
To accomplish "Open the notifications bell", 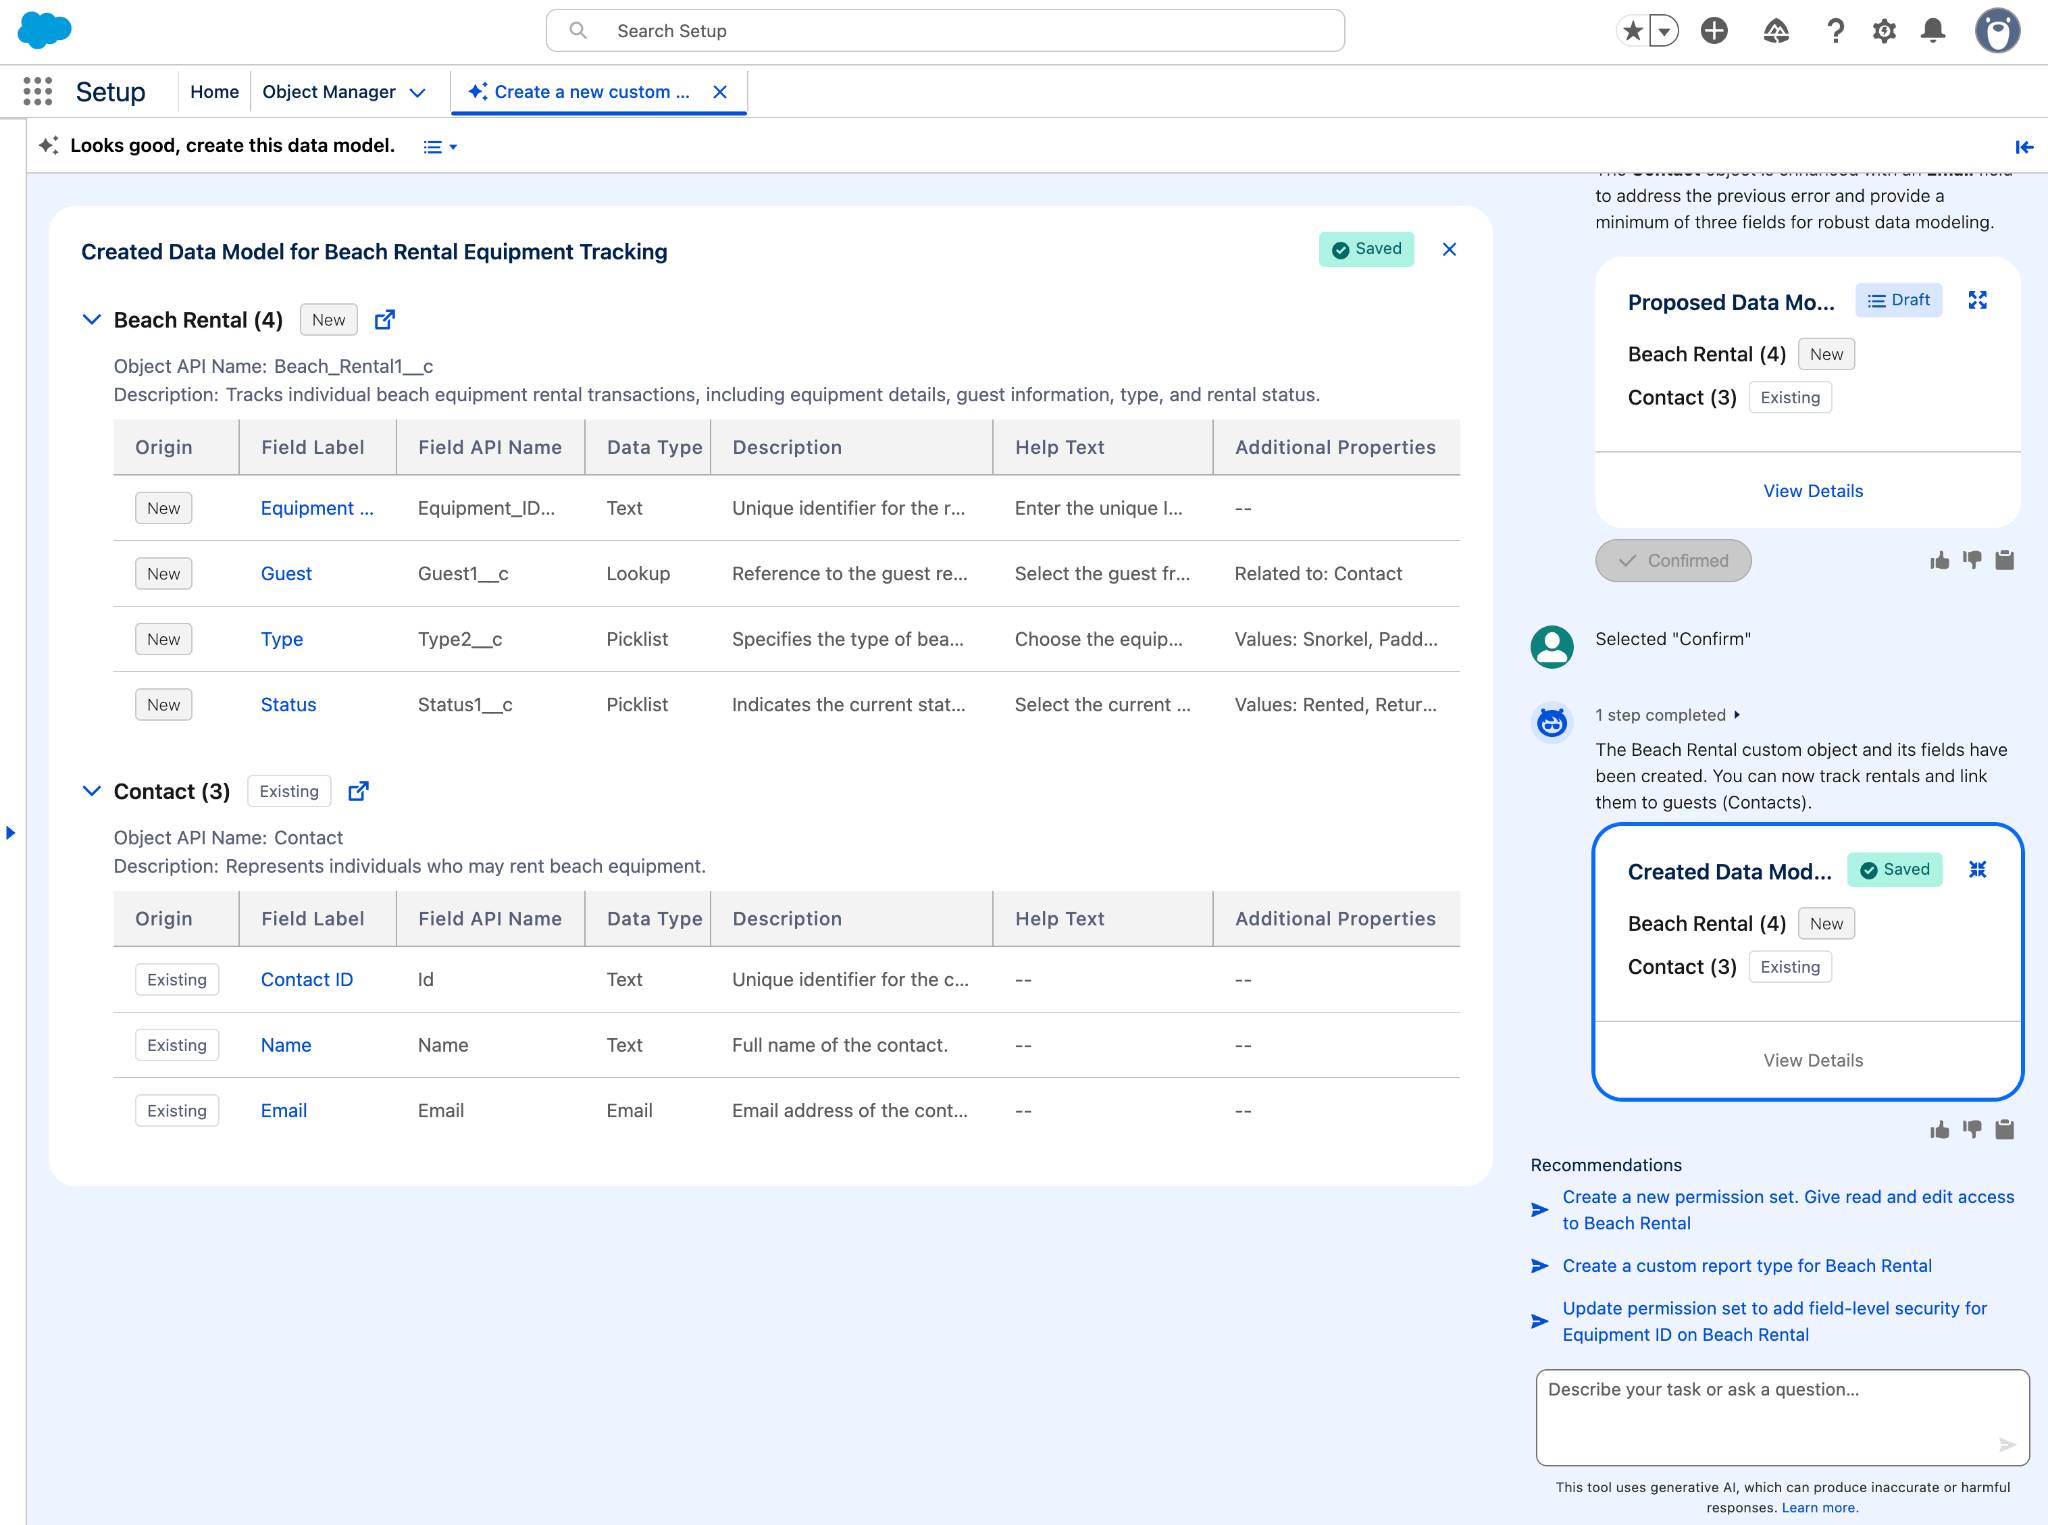I will pos(1934,31).
